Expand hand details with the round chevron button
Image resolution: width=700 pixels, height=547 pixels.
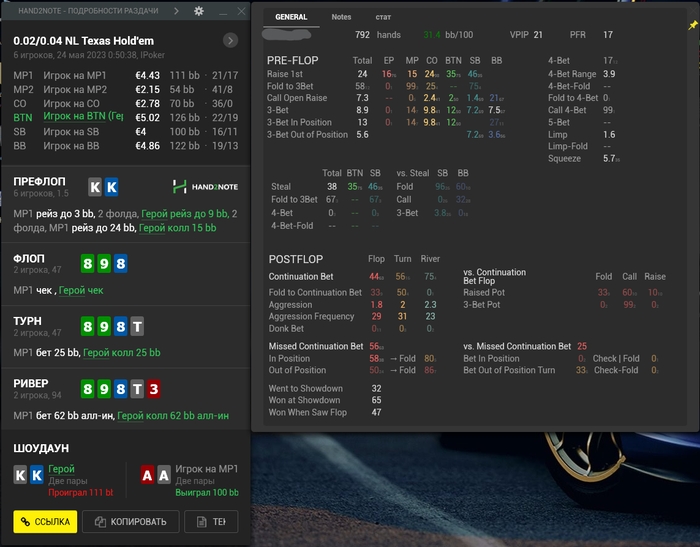[x=231, y=40]
